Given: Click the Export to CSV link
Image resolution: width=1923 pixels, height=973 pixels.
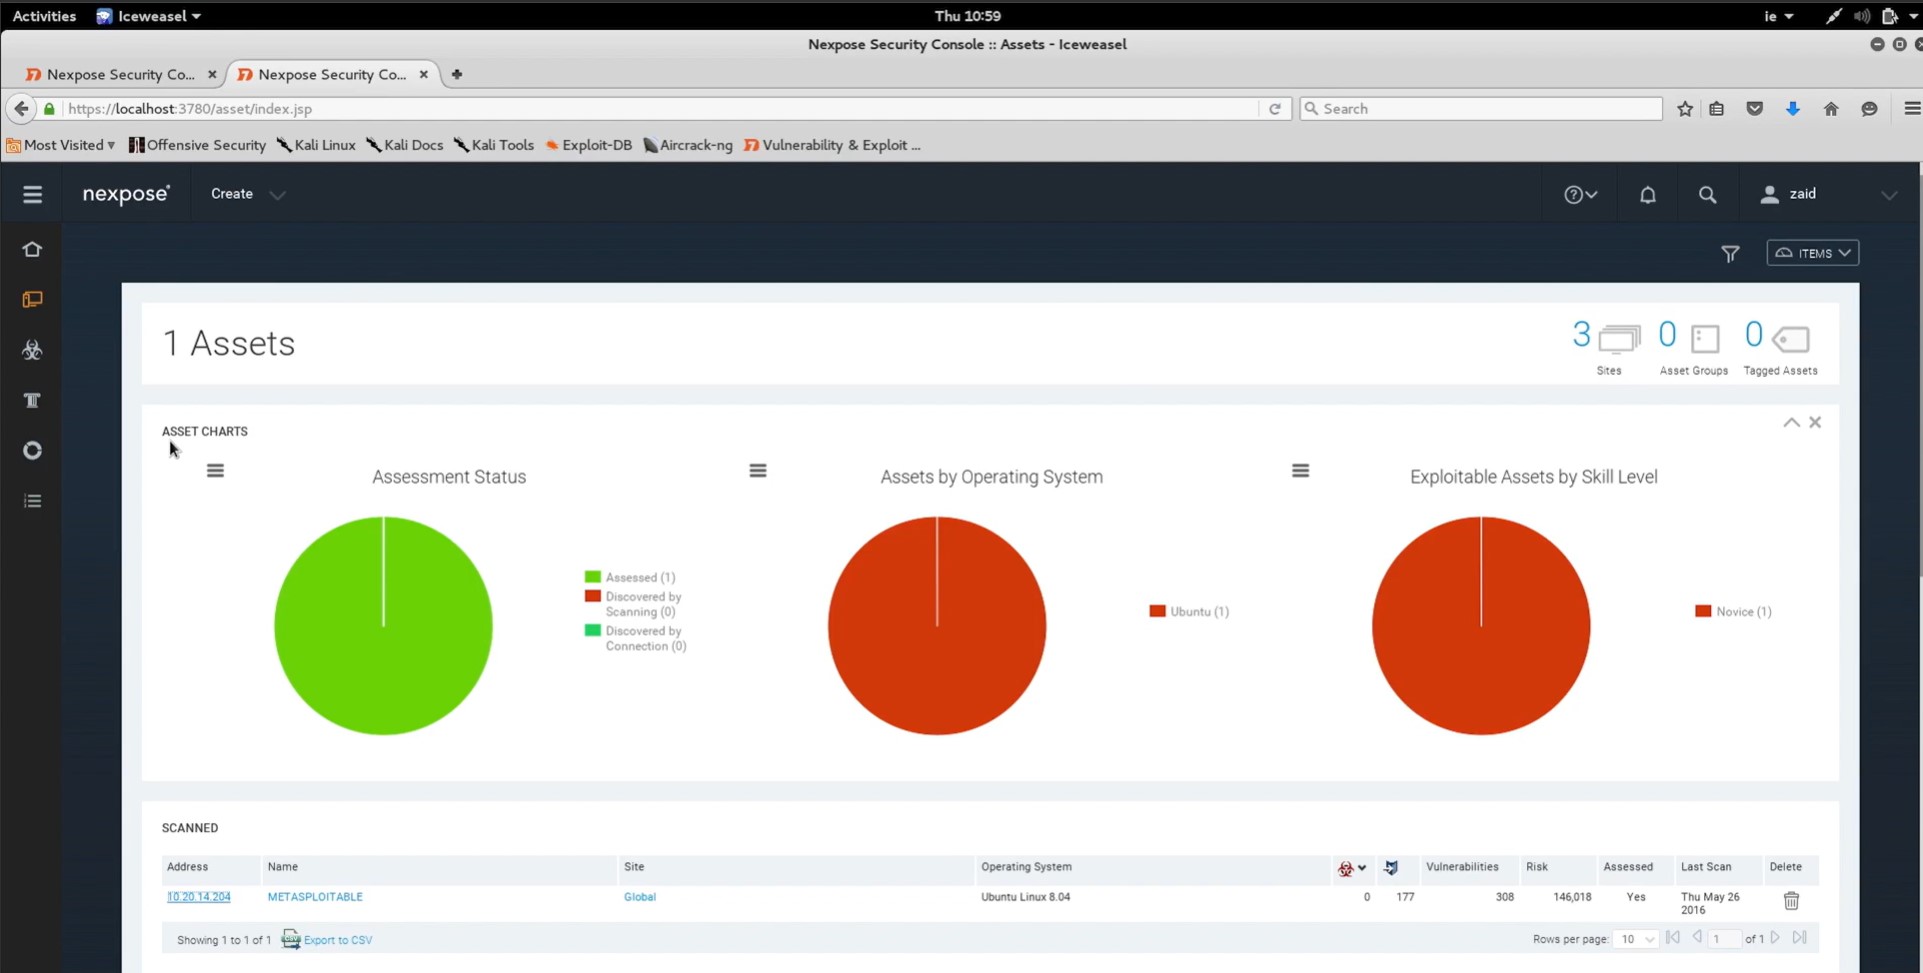Looking at the screenshot, I should click(x=337, y=940).
